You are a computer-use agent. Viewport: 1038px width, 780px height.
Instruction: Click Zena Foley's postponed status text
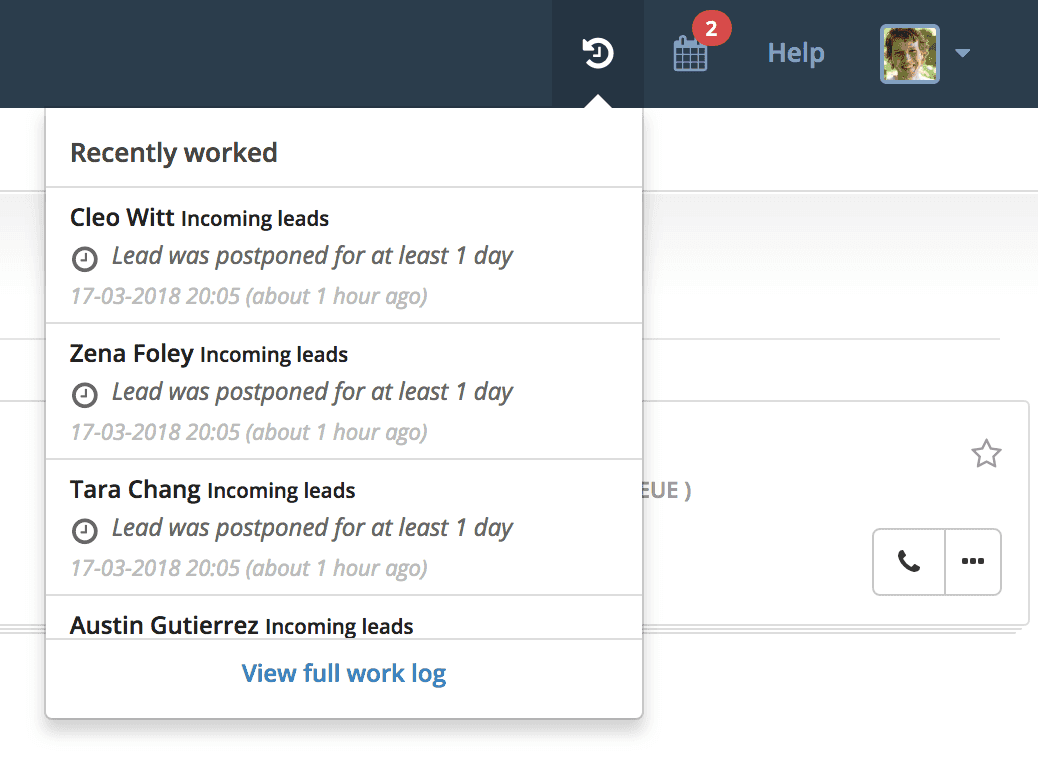312,392
